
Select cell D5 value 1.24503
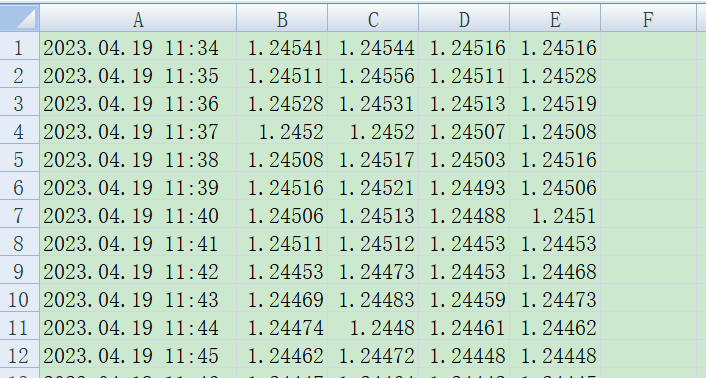click(464, 158)
